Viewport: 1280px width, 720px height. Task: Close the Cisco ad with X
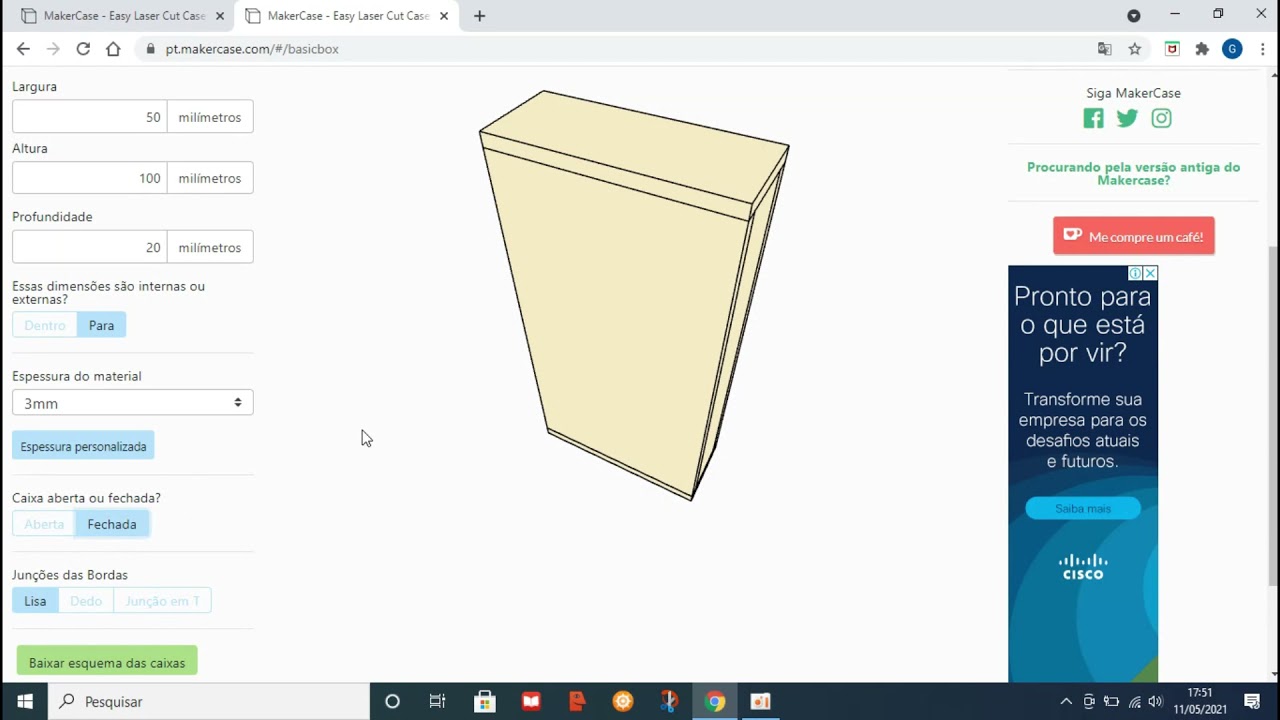(1150, 273)
